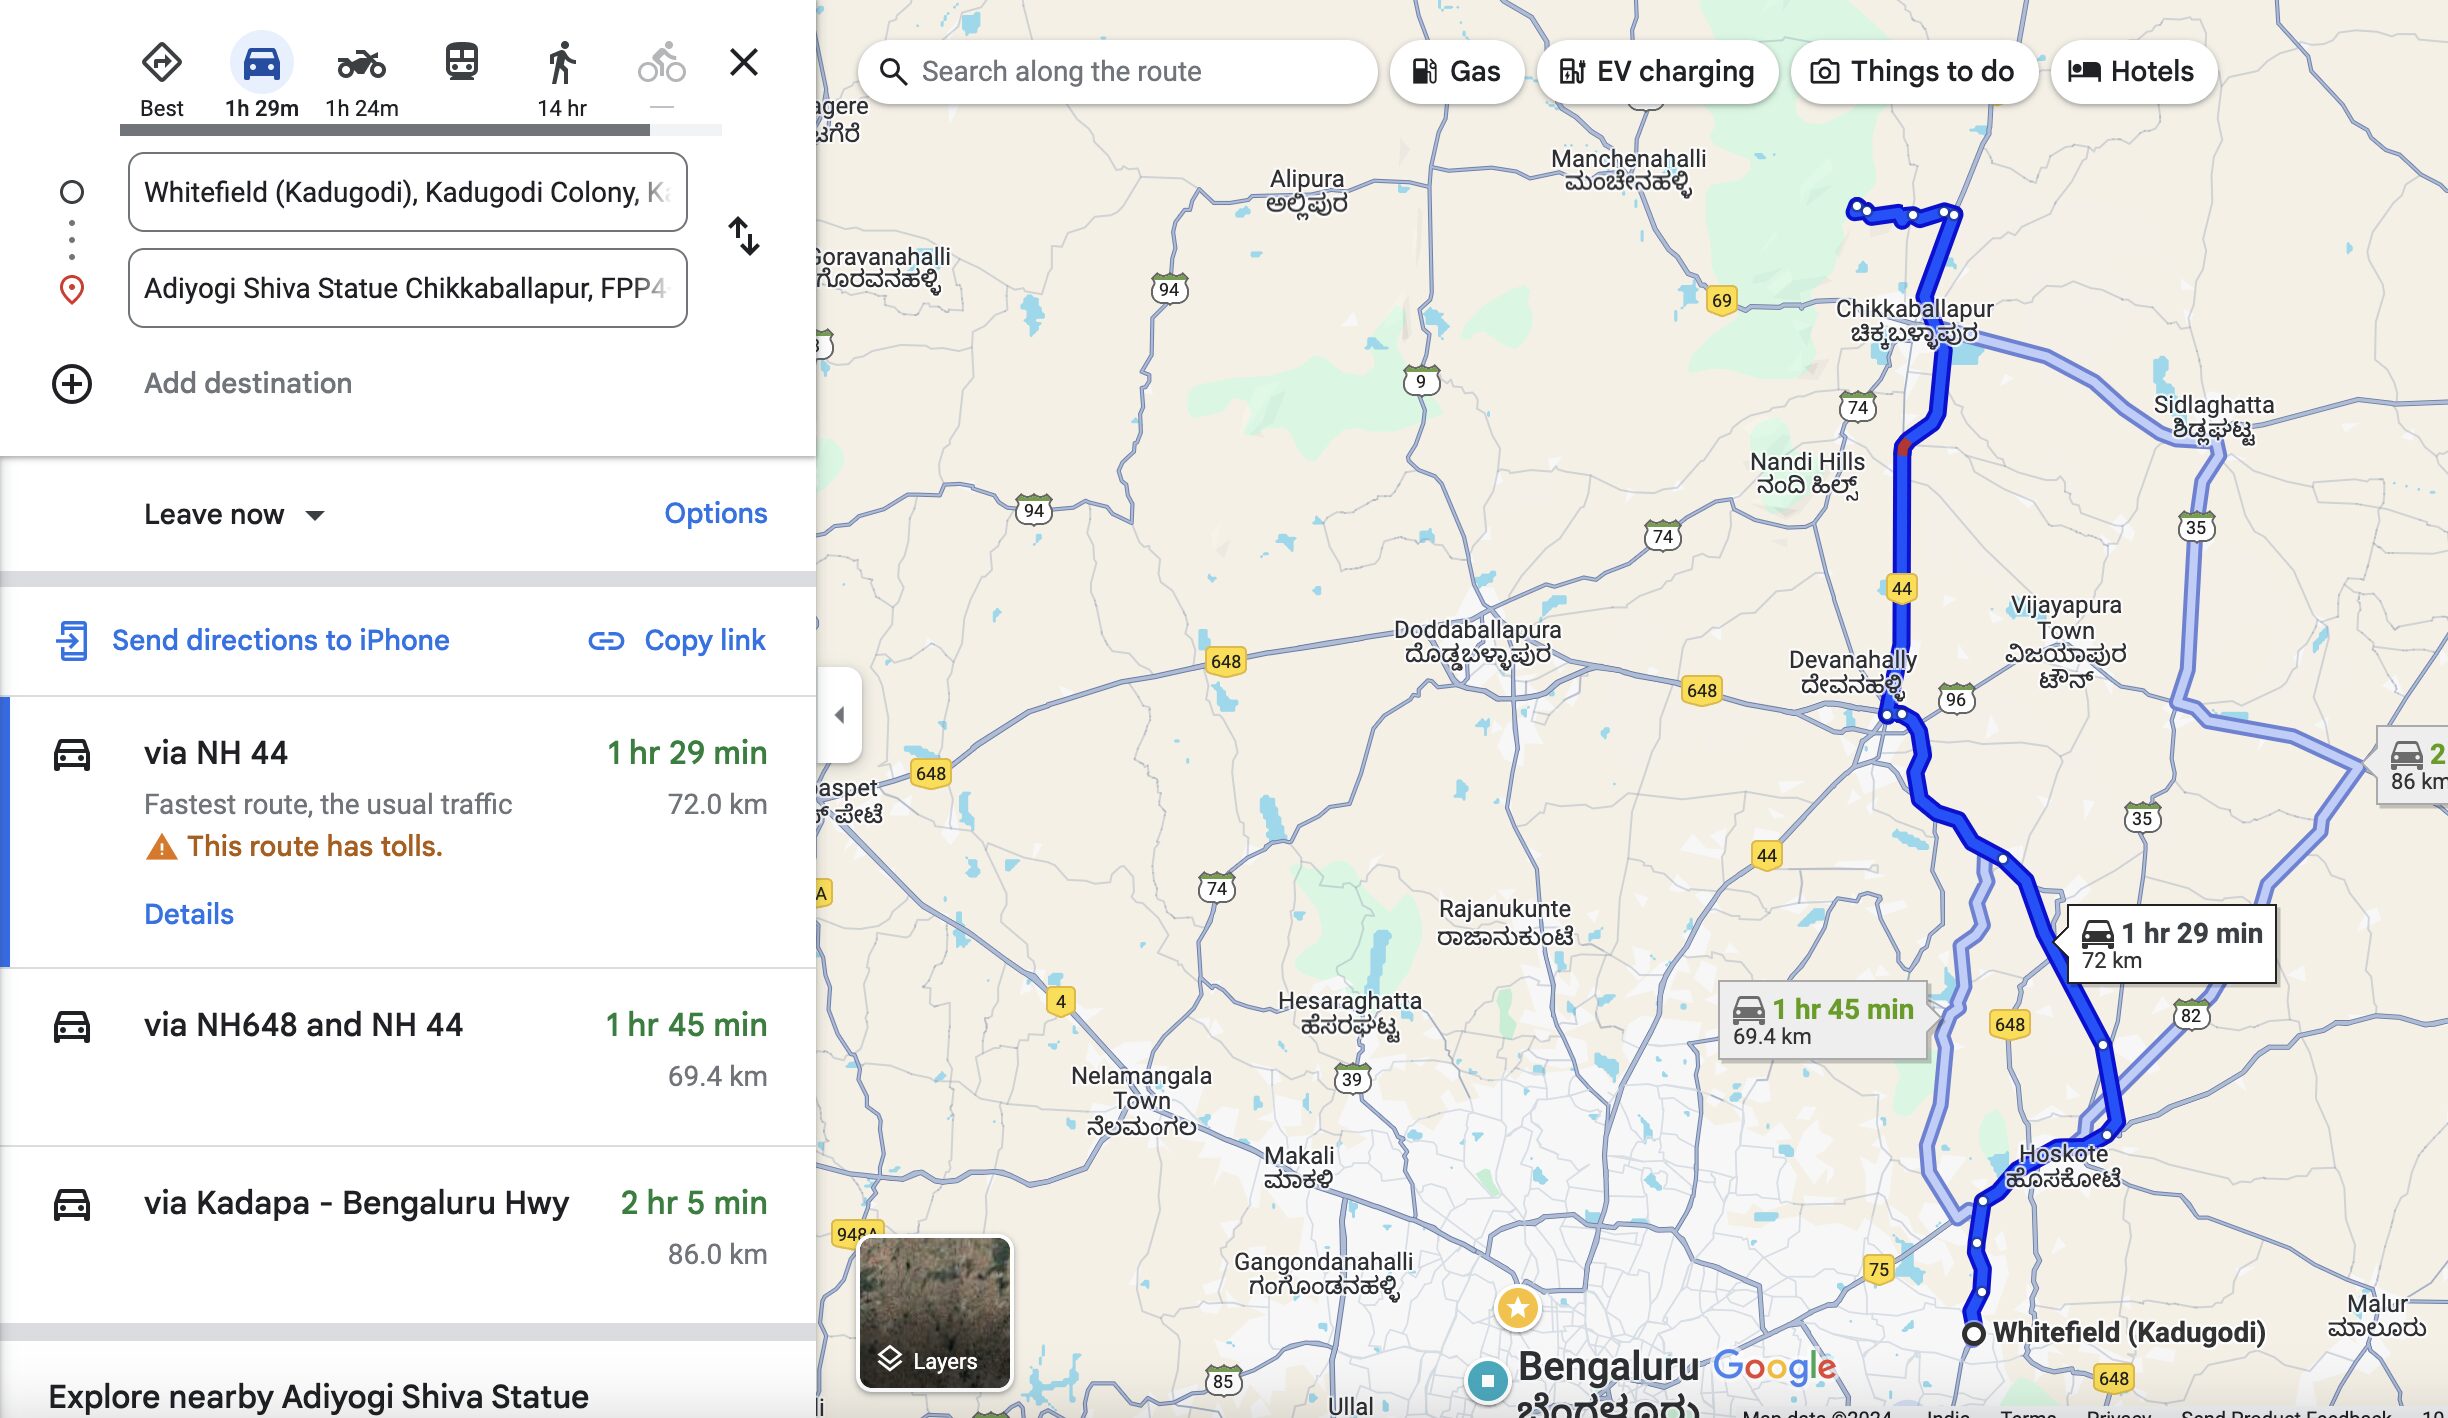Select the walking route icon
The image size is (2448, 1418).
[x=562, y=62]
